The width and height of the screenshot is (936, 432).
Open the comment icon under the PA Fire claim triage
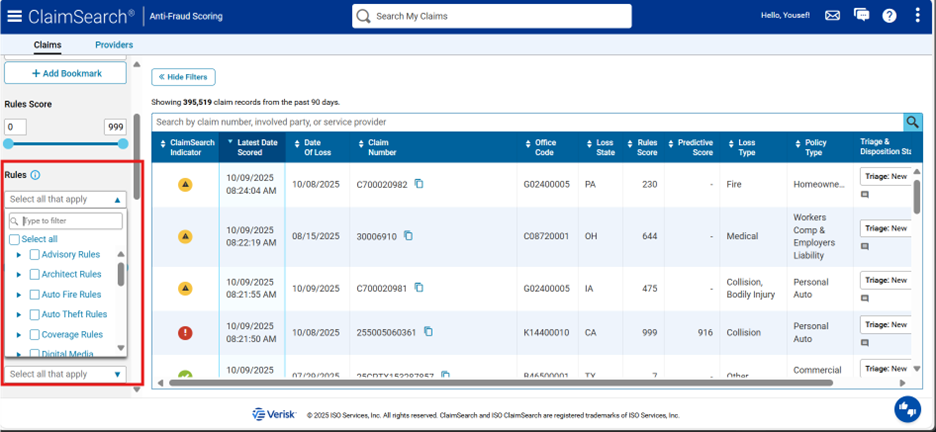(x=864, y=195)
